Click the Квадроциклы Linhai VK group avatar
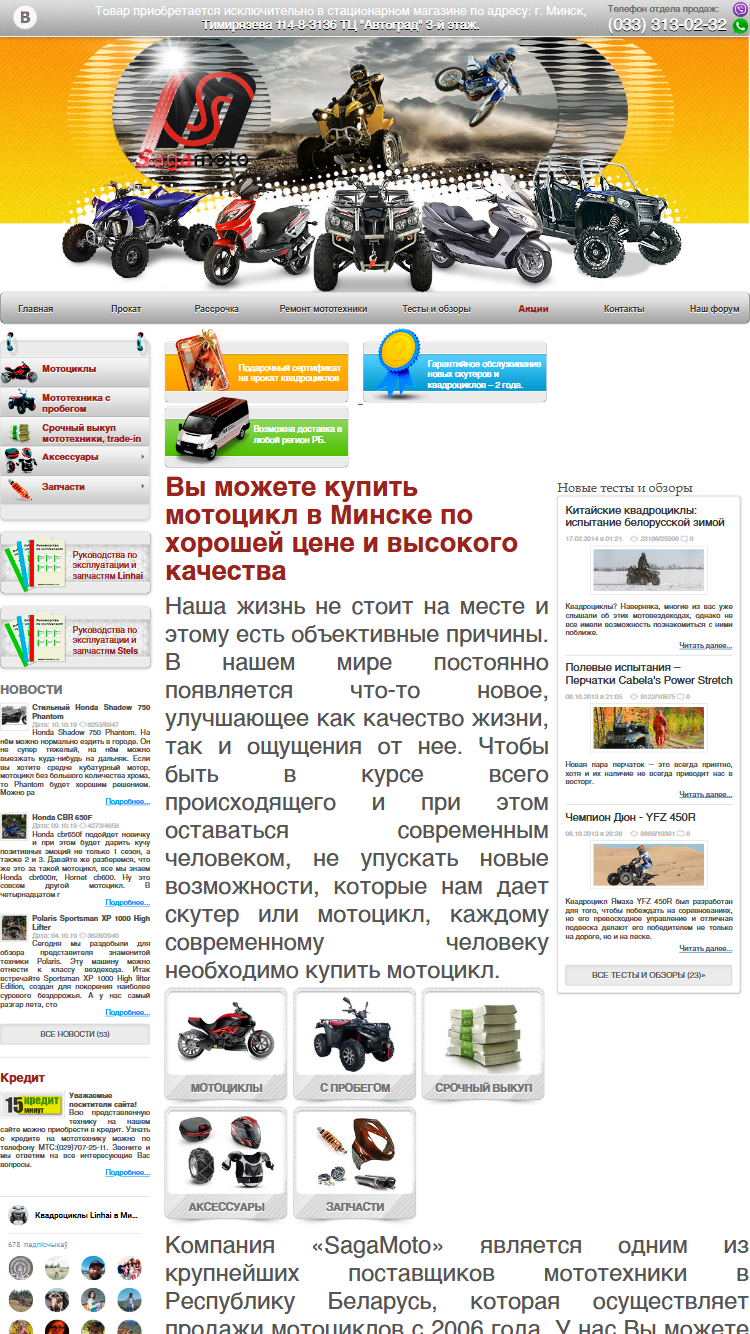This screenshot has width=750, height=1334. click(x=18, y=1215)
